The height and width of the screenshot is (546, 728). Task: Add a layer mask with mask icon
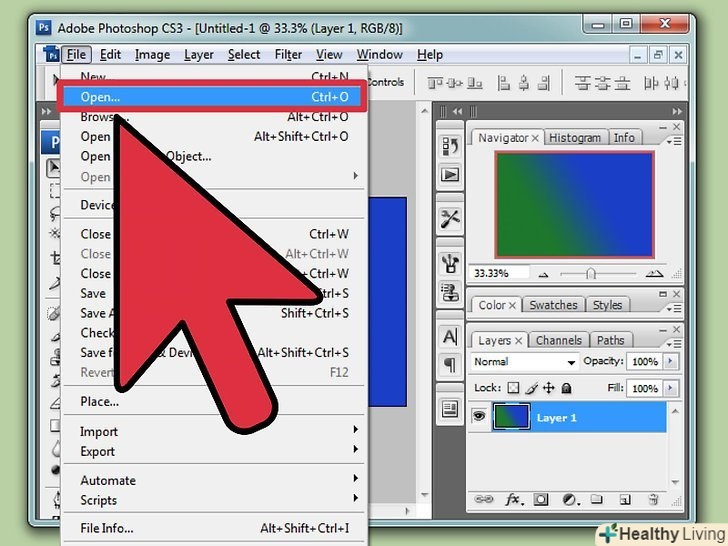[540, 500]
